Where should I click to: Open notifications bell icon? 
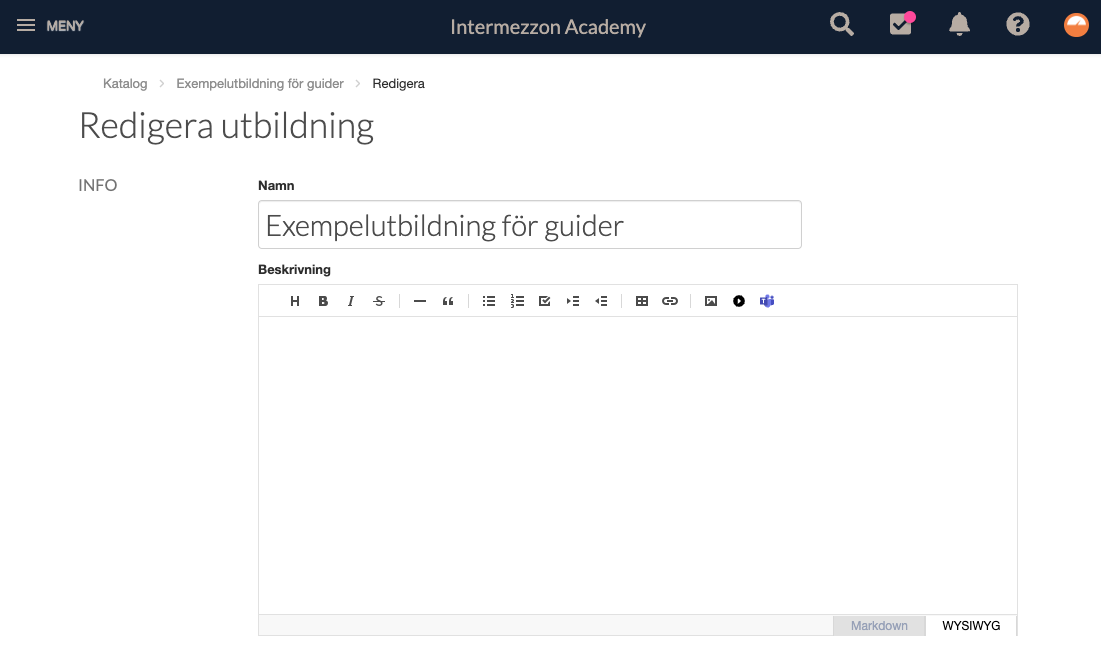click(x=959, y=25)
